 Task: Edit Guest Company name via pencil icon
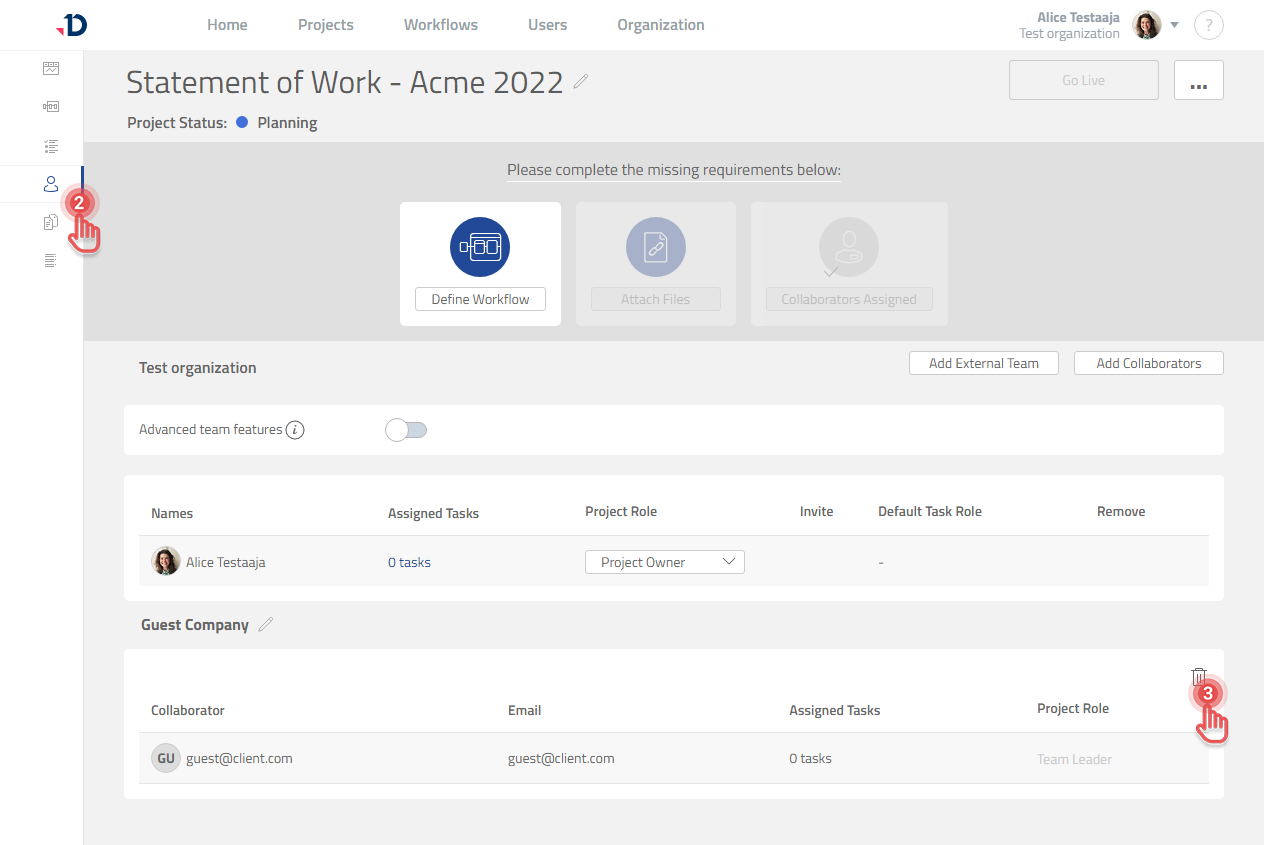click(x=265, y=625)
